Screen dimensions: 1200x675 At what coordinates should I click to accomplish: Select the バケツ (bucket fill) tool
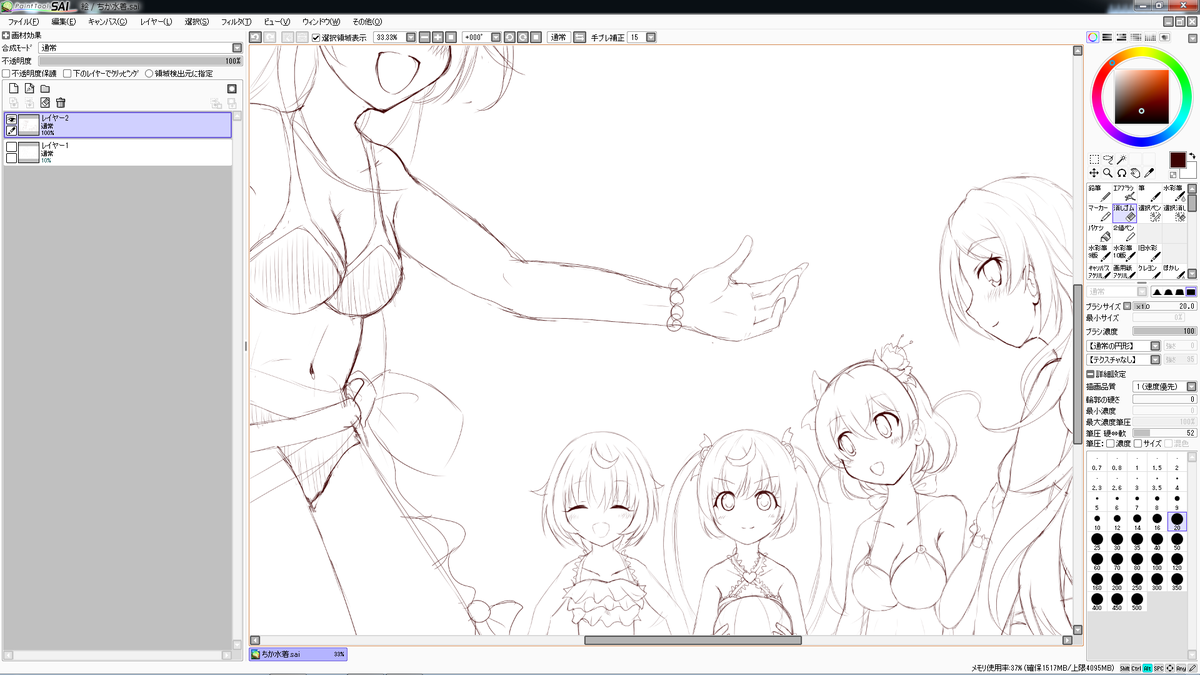tap(1098, 232)
